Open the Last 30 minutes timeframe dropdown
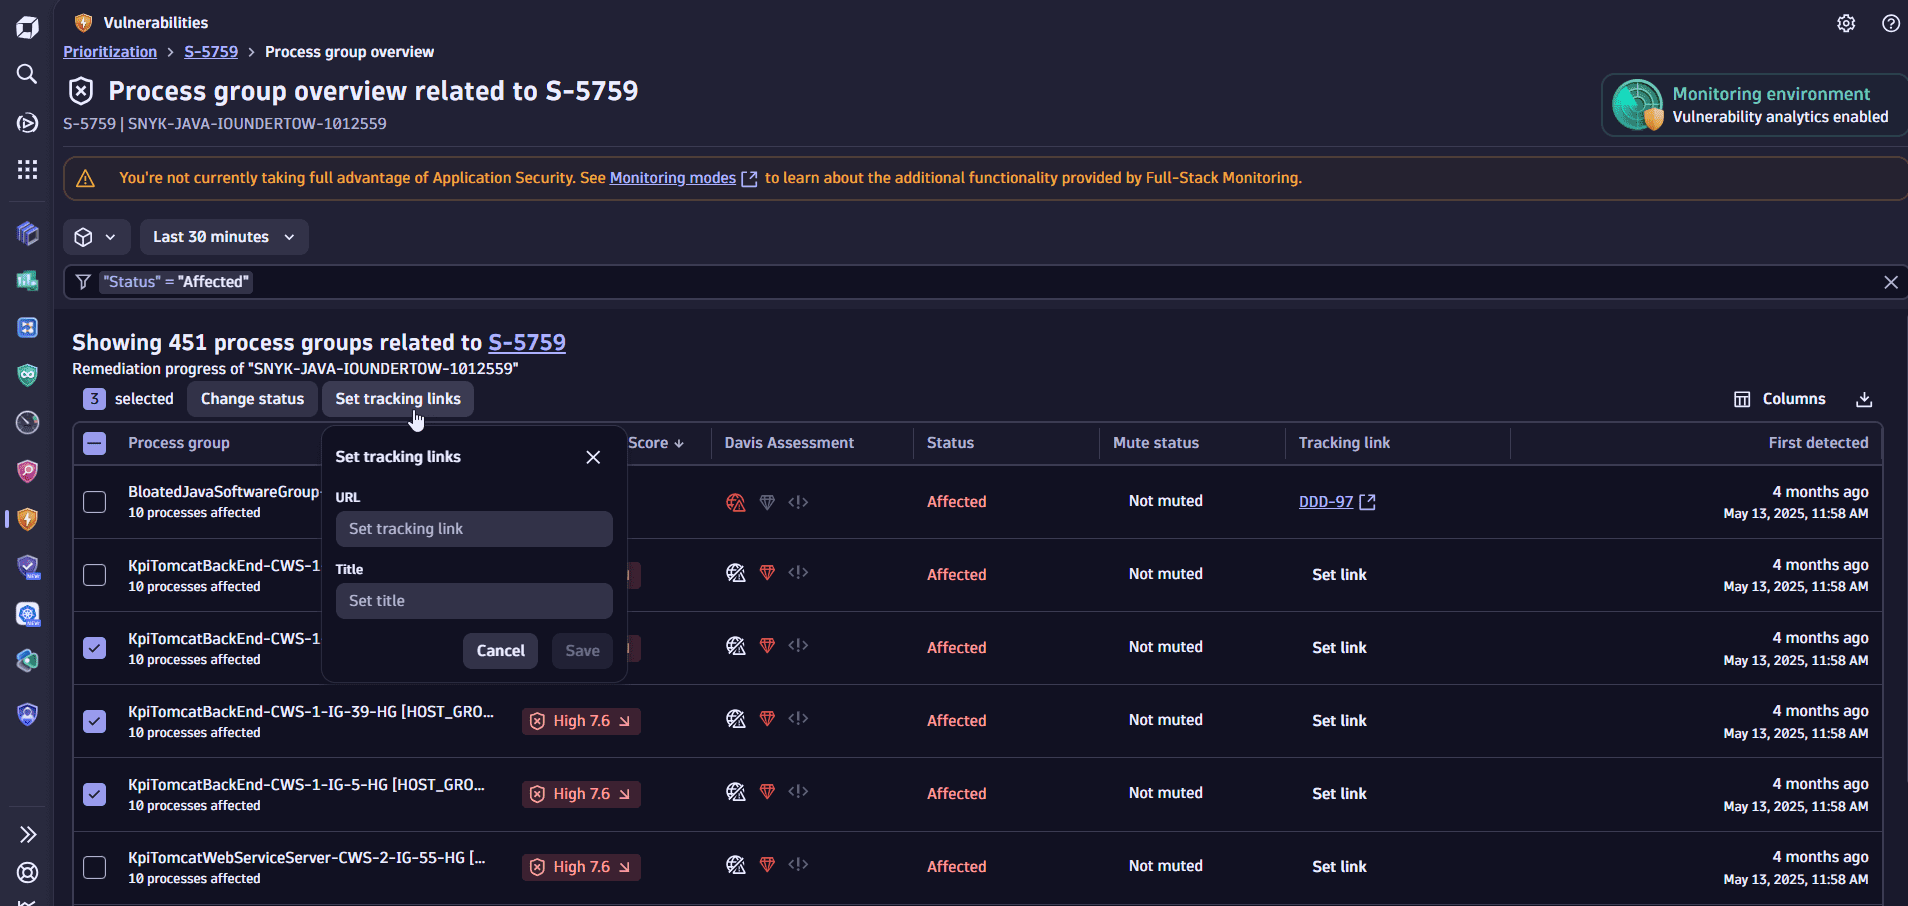Viewport: 1908px width, 906px height. (224, 237)
